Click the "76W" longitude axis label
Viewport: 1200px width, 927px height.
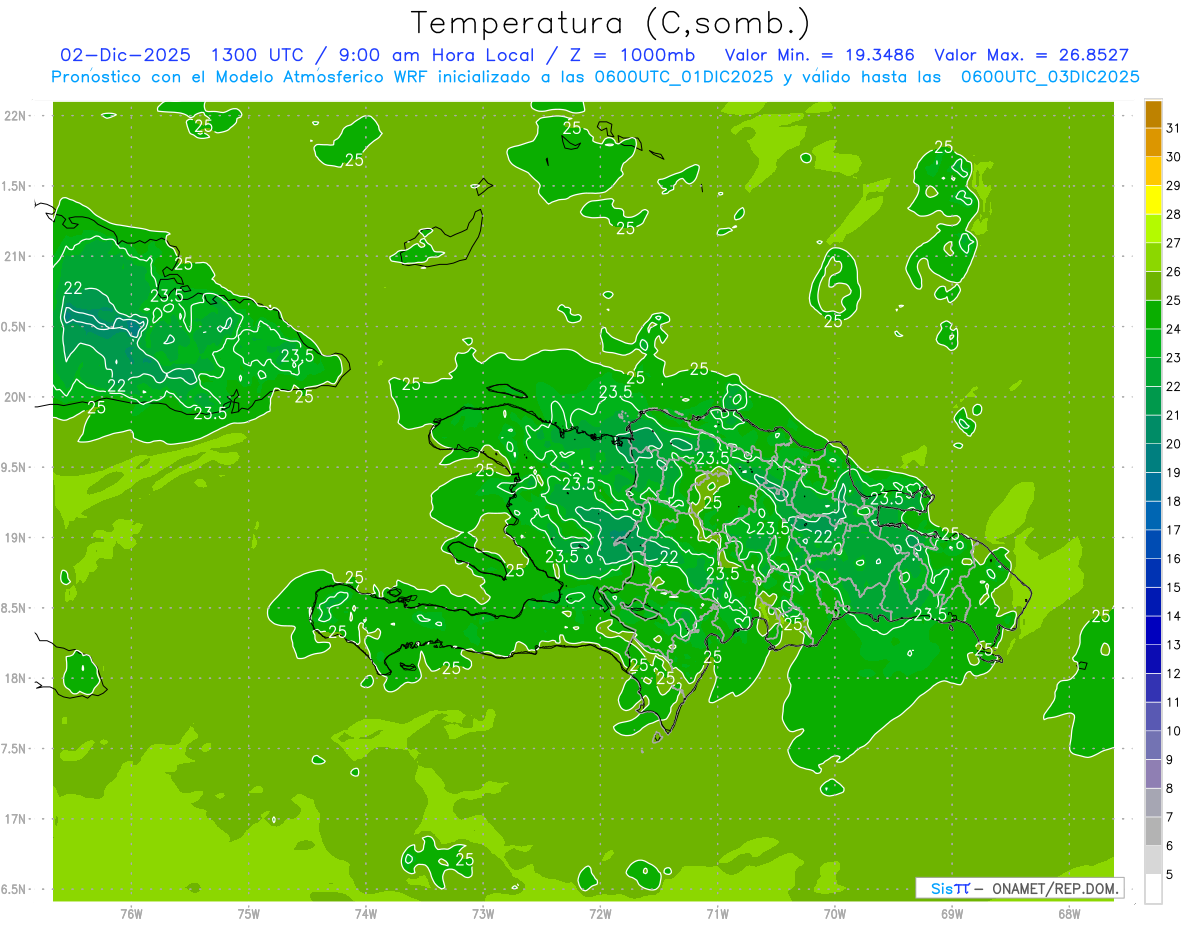coord(131,914)
